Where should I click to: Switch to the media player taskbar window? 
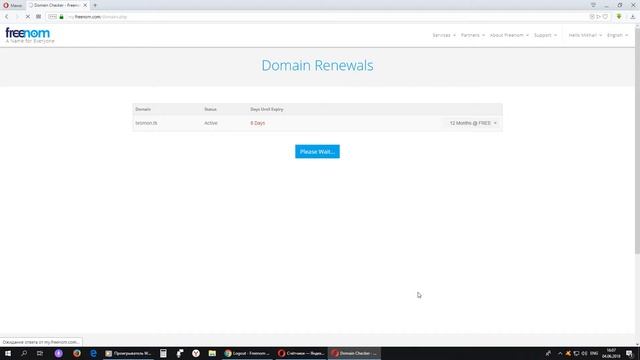tap(129, 353)
